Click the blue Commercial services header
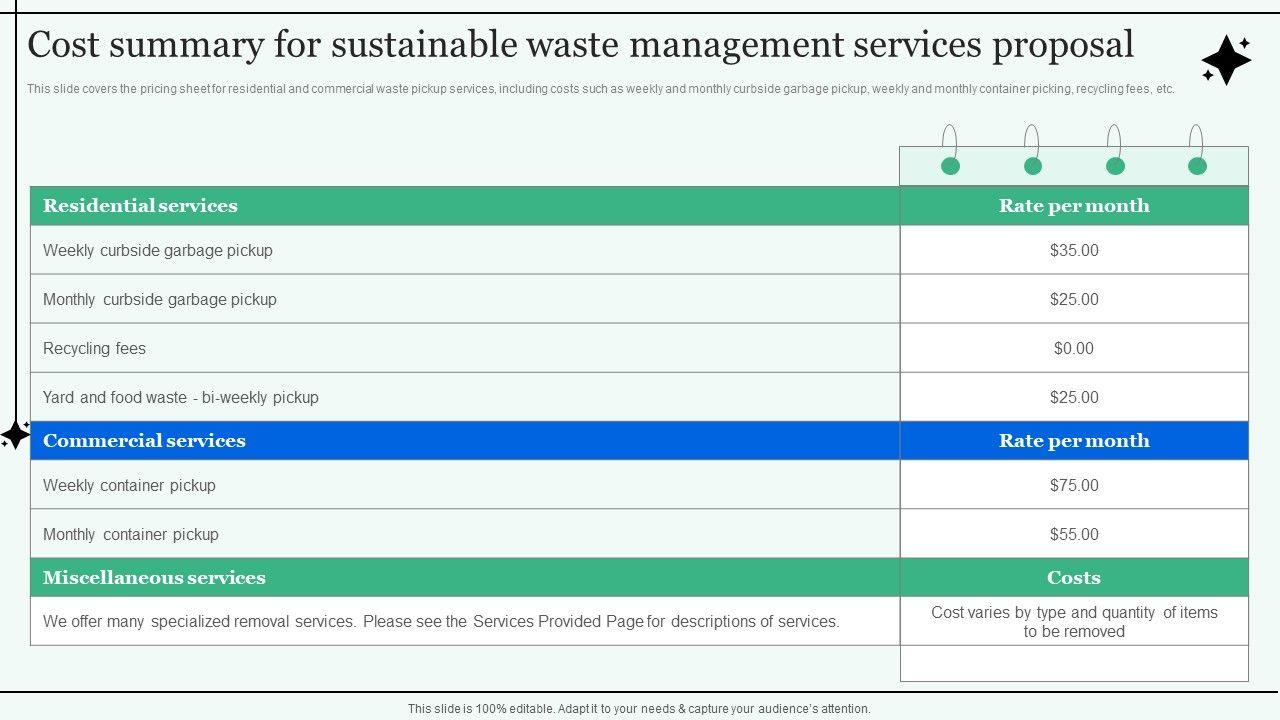This screenshot has height=720, width=1280. pos(144,441)
